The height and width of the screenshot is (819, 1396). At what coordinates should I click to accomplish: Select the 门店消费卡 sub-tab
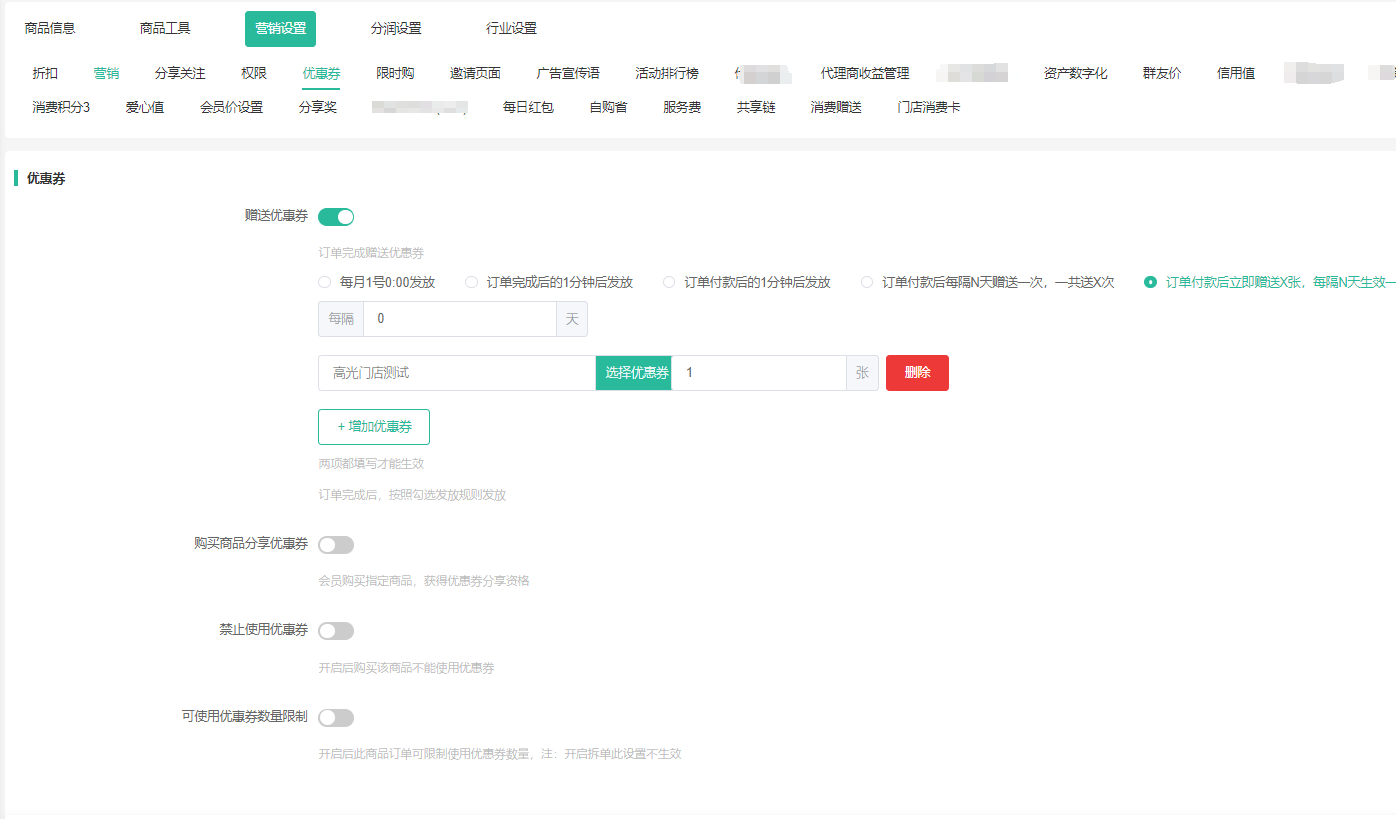coord(929,107)
